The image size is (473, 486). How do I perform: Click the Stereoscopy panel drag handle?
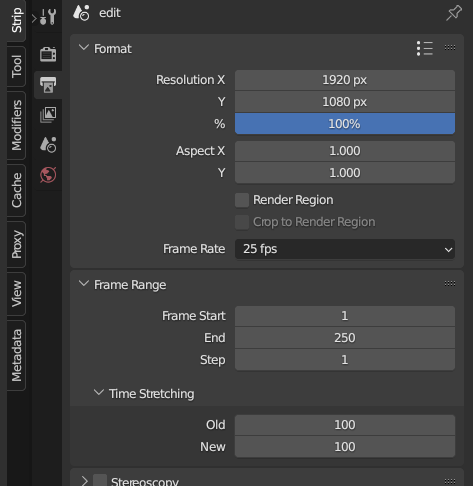[450, 481]
